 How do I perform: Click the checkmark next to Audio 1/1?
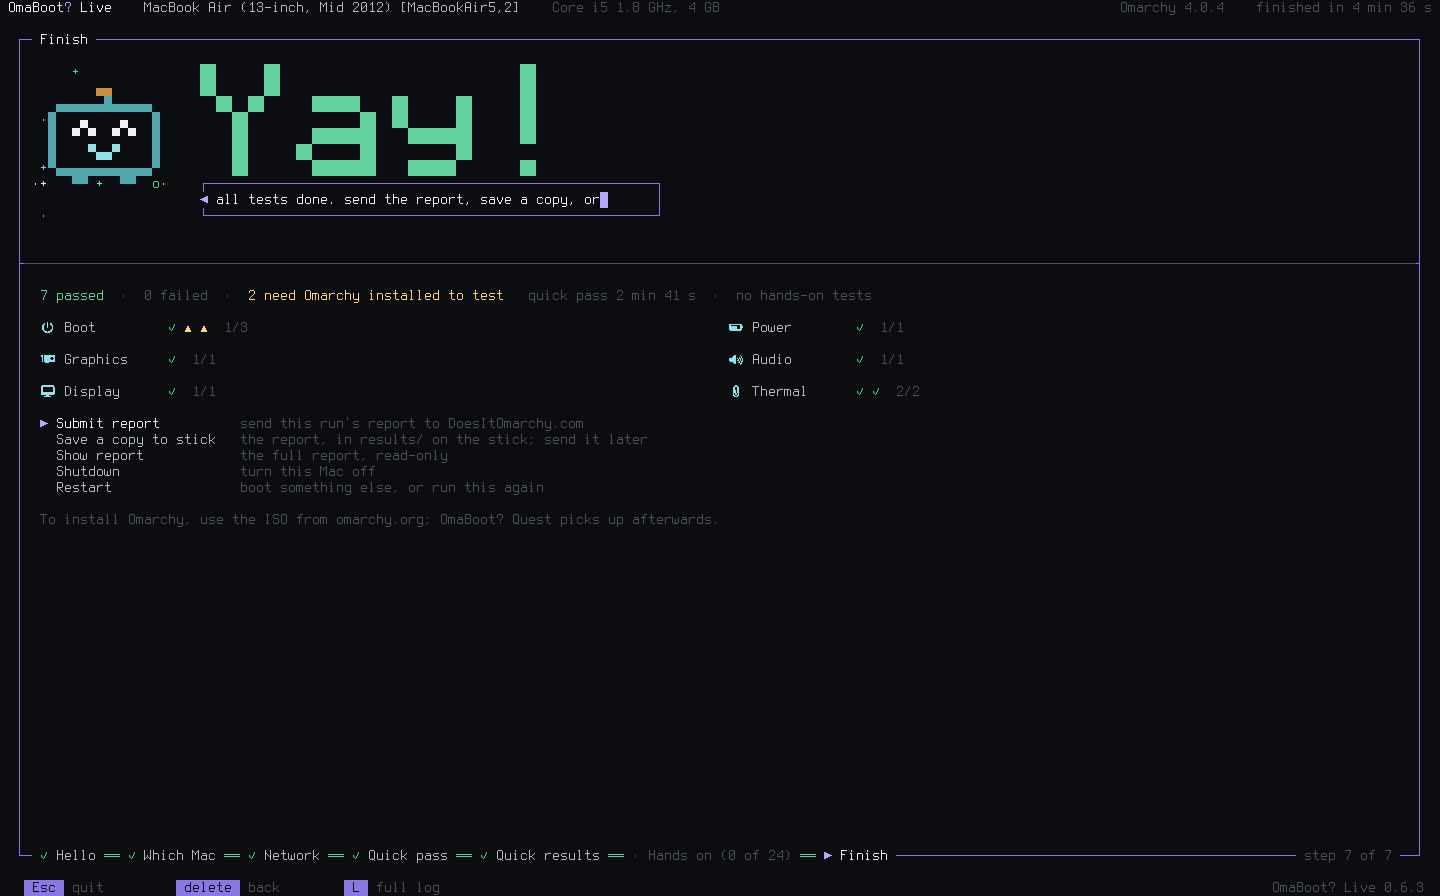pos(860,359)
